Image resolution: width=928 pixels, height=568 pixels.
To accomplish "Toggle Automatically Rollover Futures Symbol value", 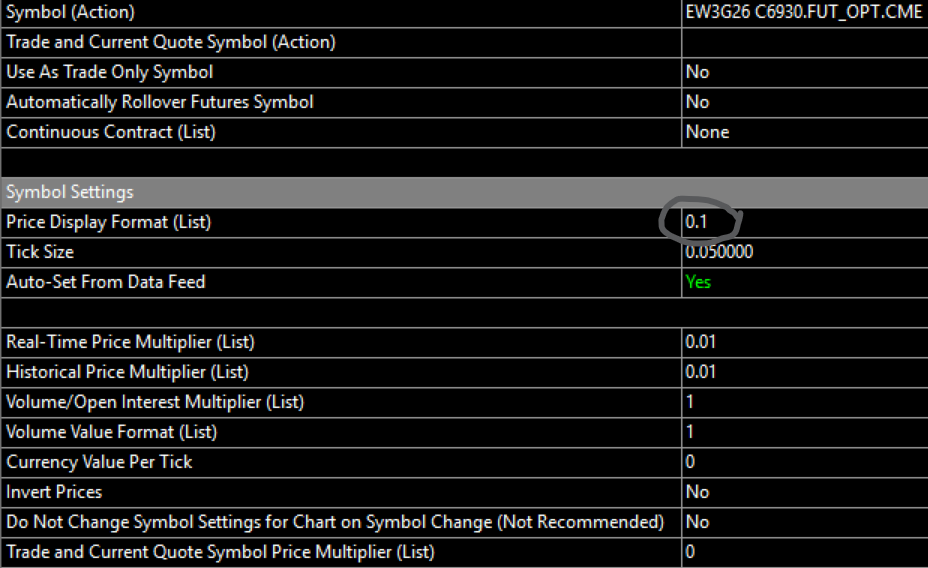I will click(698, 102).
